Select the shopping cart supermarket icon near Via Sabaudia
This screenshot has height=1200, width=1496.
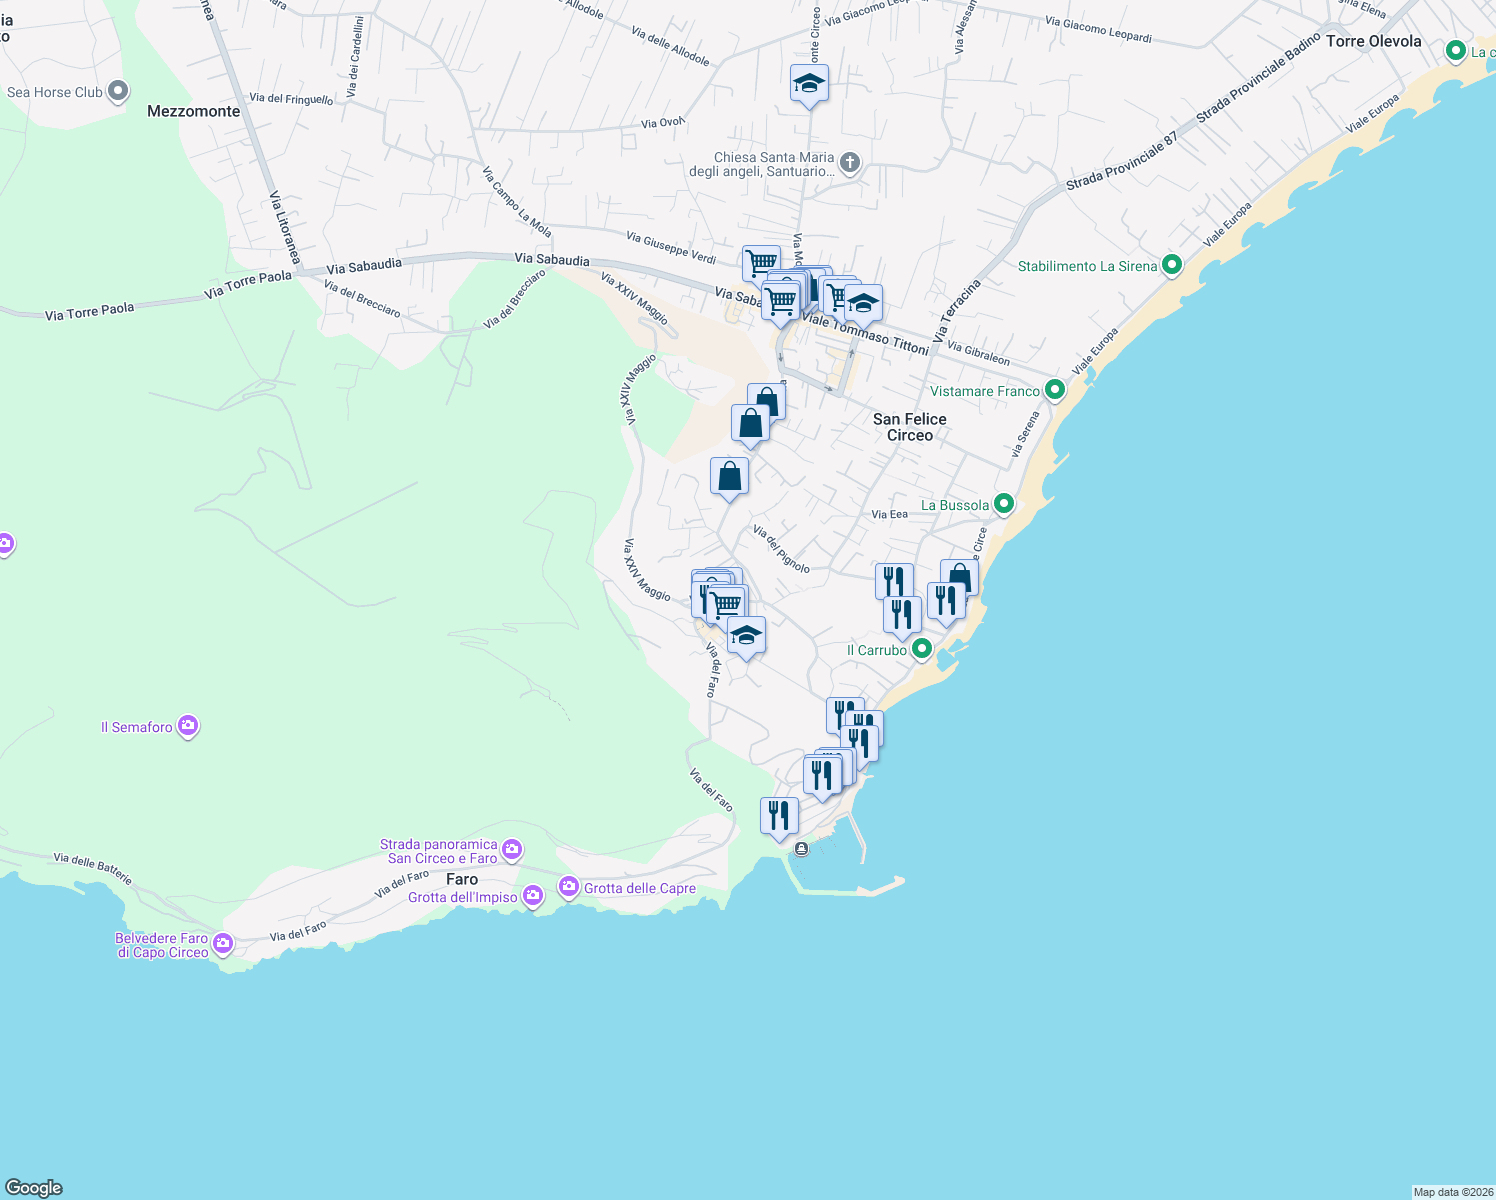click(x=761, y=262)
